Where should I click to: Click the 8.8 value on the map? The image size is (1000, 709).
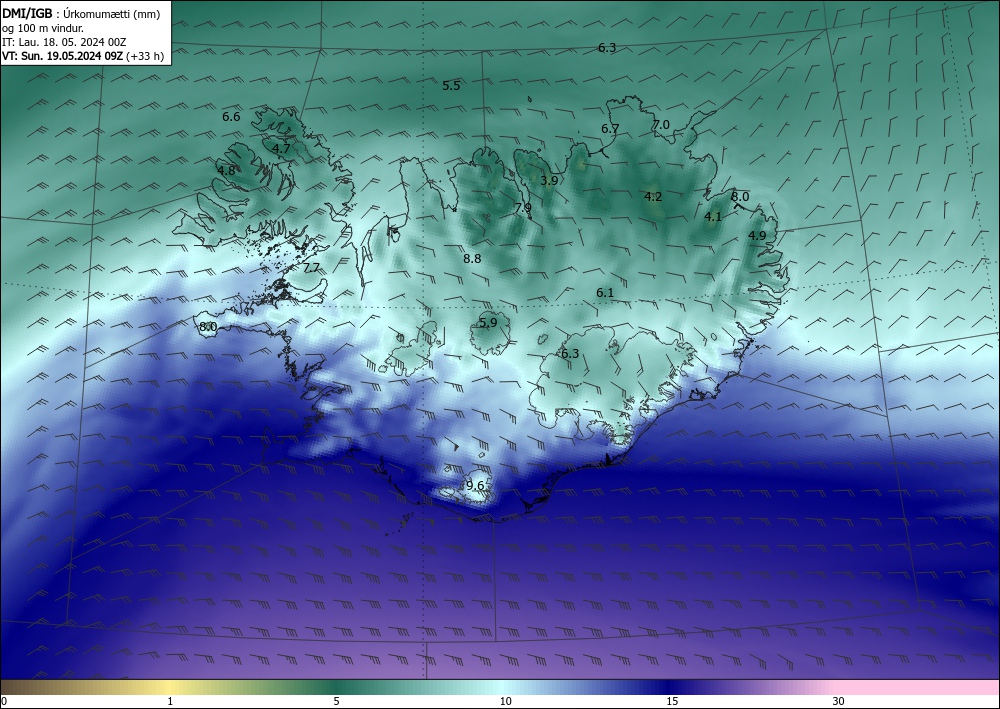coord(473,259)
